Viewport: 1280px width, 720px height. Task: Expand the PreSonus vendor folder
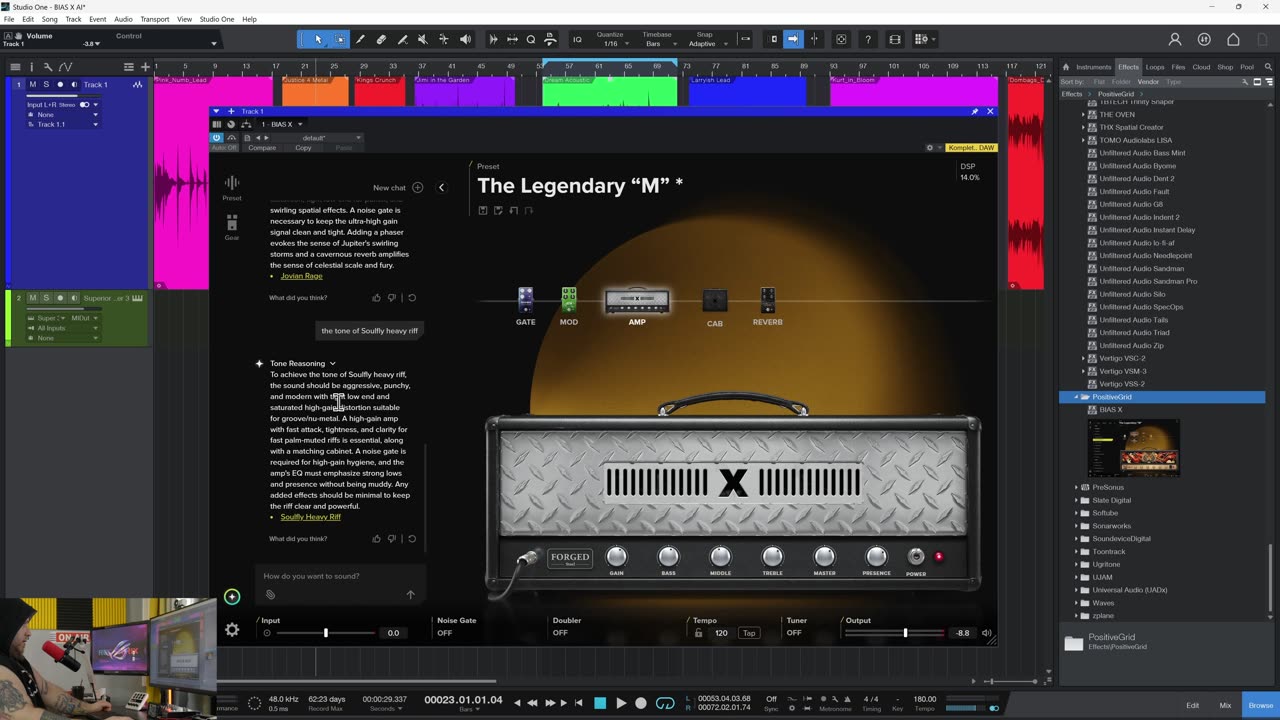(1077, 488)
